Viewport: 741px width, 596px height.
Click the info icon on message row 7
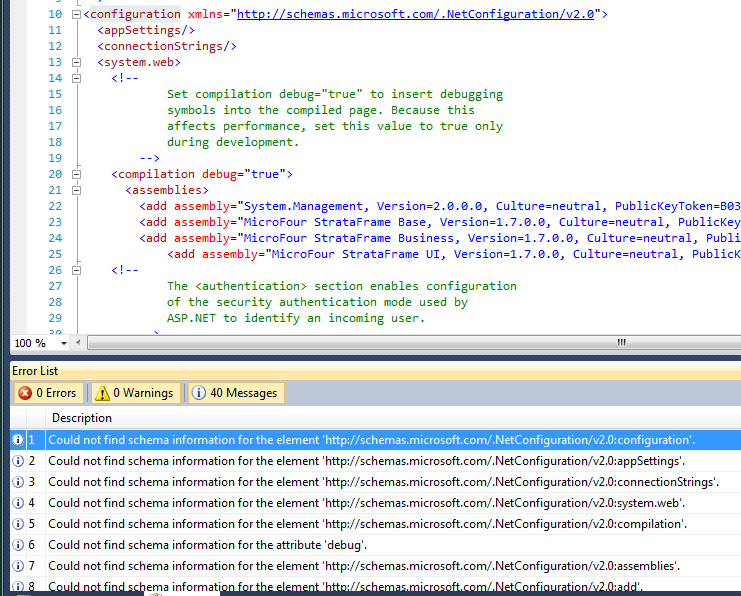pos(17,566)
